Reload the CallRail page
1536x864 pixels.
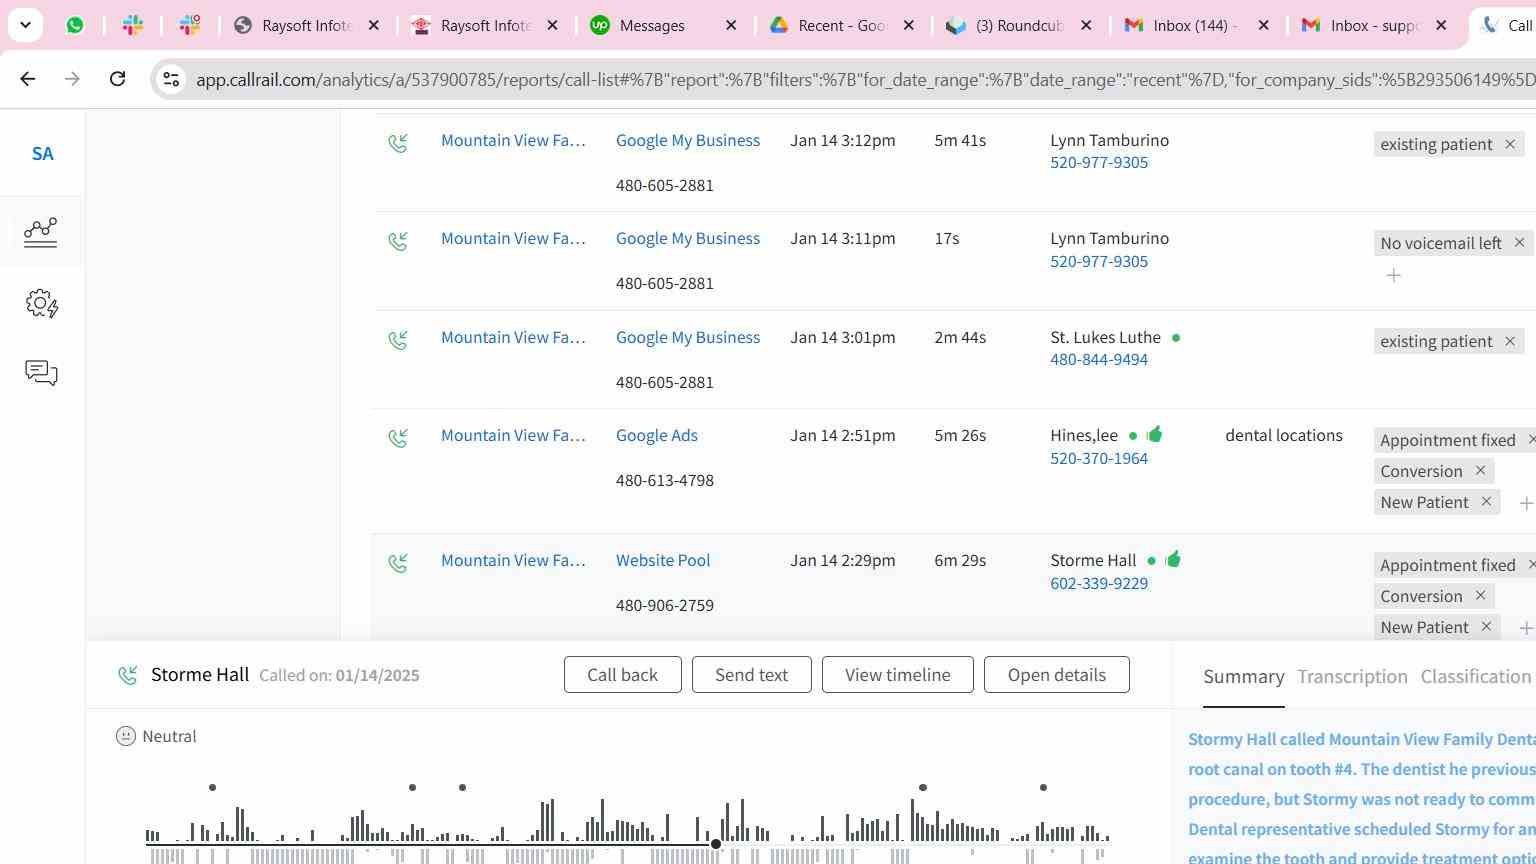coord(117,78)
